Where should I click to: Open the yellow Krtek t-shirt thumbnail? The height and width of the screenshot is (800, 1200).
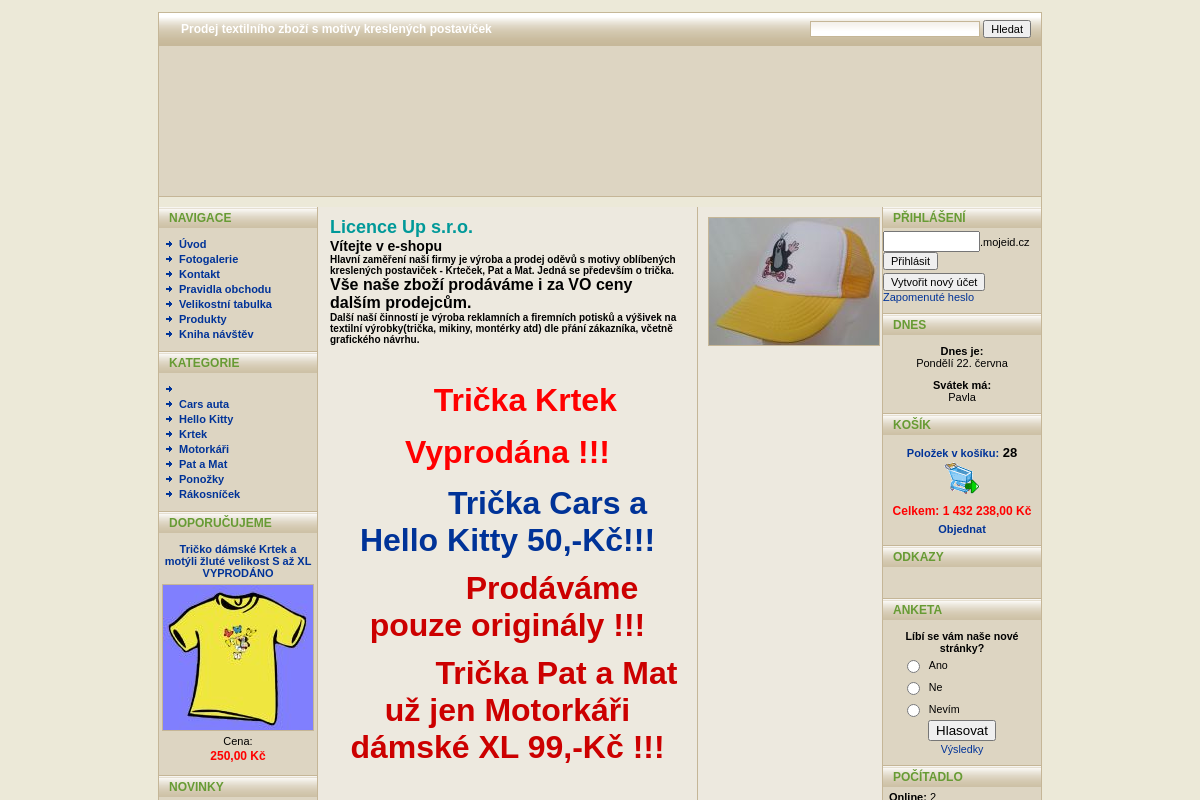[x=238, y=657]
